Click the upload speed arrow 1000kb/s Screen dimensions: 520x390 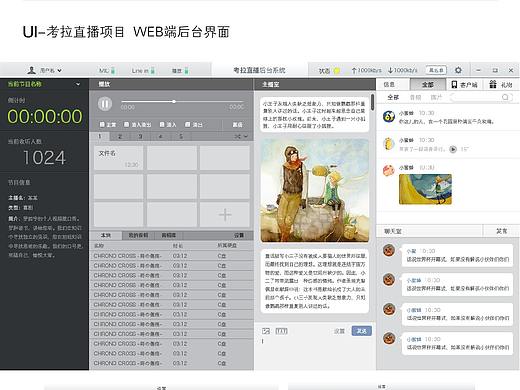point(354,70)
